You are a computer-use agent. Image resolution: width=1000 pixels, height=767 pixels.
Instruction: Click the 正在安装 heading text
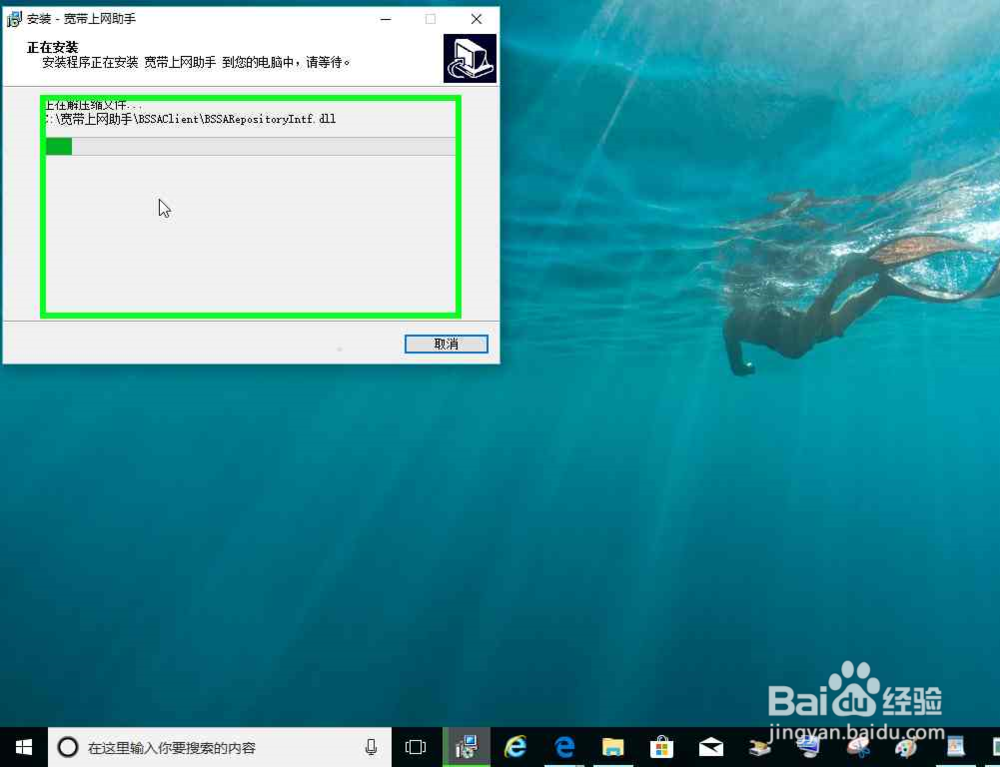52,47
